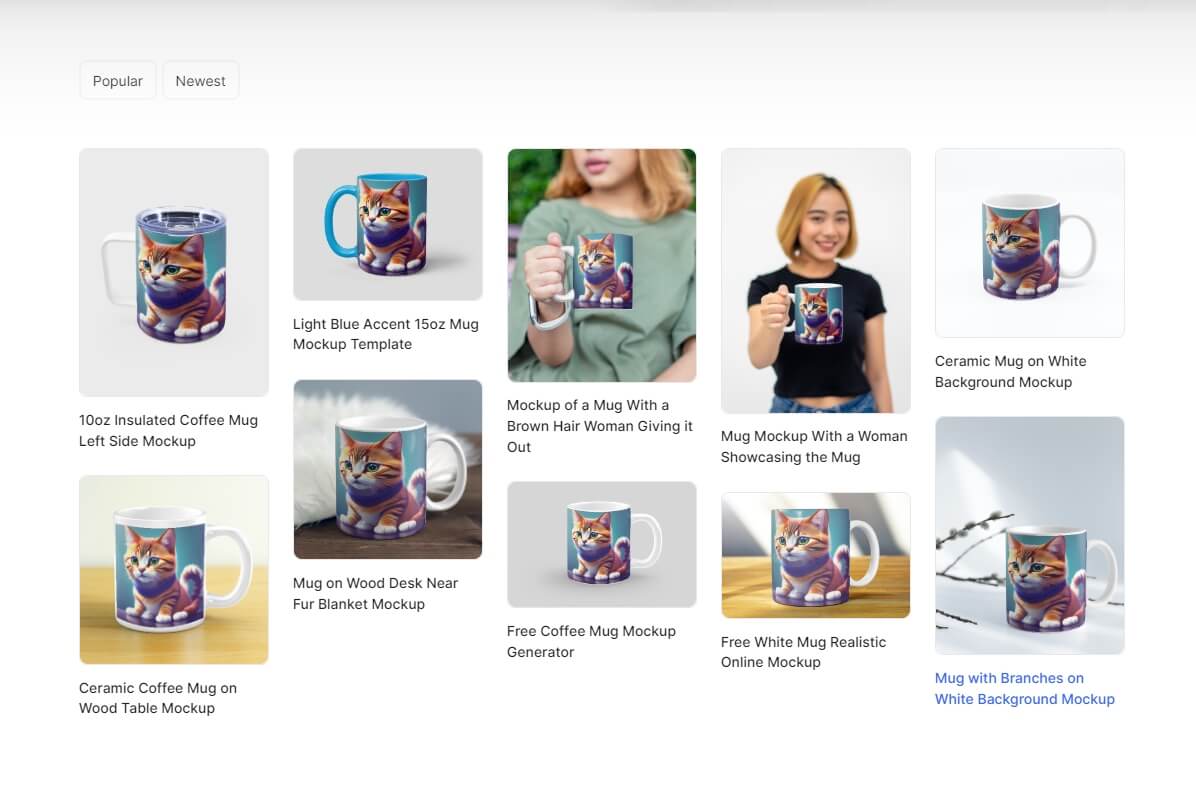
Task: Open Ceramic Mug on White Background image
Action: click(x=1030, y=243)
